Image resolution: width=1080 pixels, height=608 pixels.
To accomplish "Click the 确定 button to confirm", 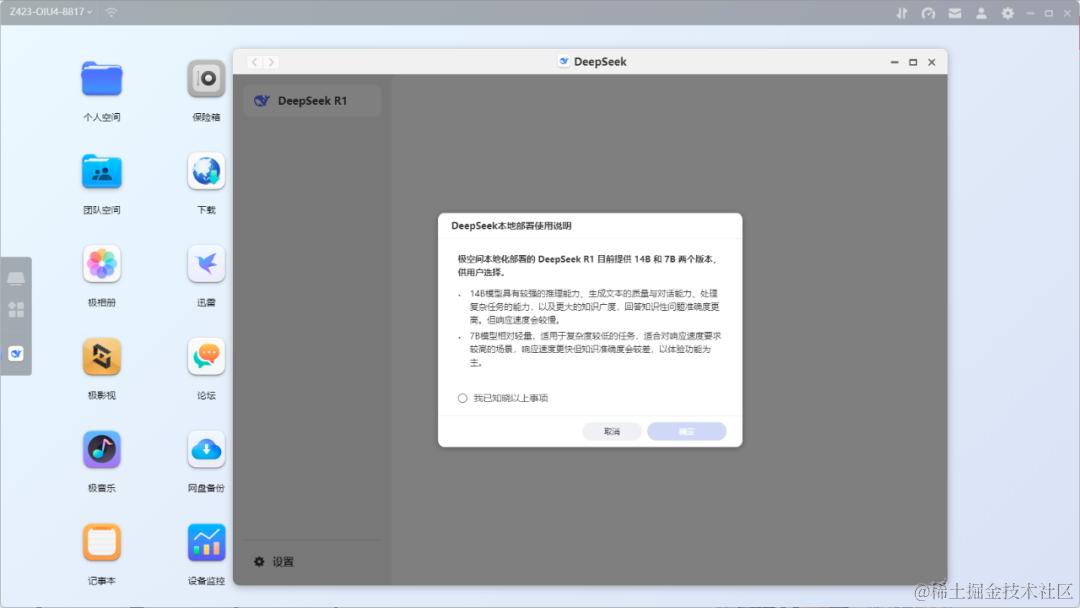I will (687, 431).
